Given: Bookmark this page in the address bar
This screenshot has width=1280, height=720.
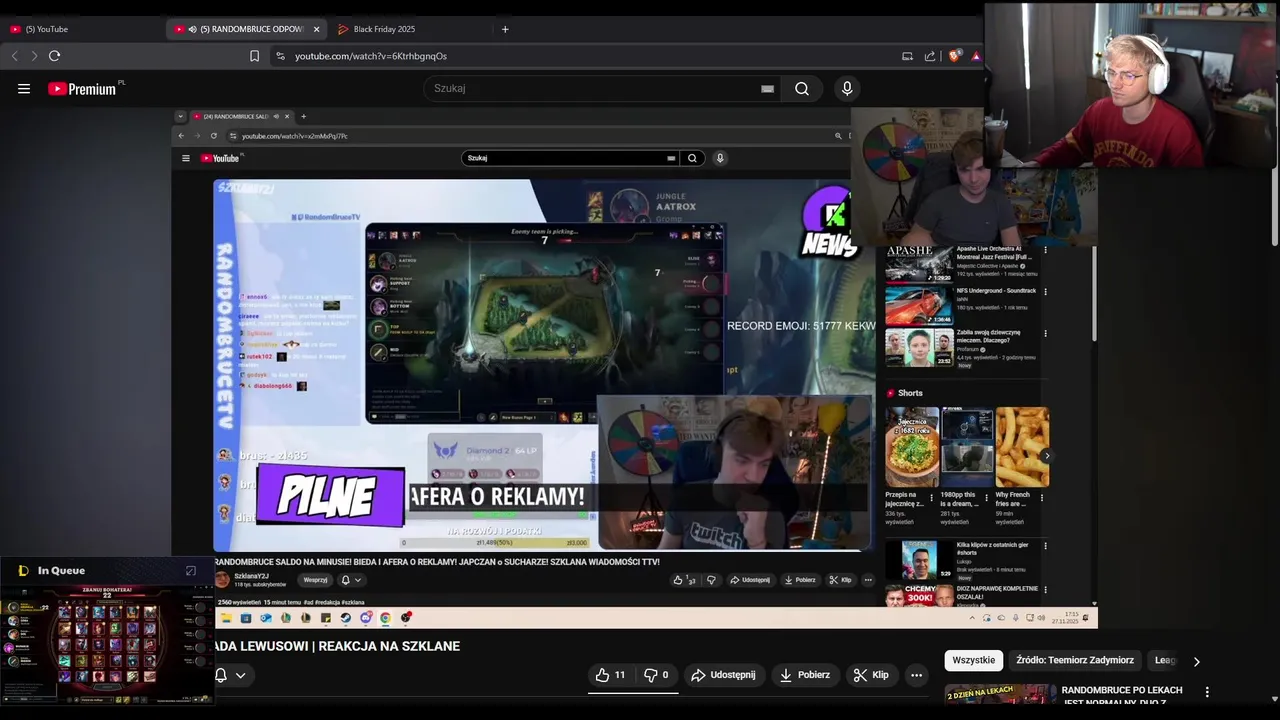Looking at the screenshot, I should point(254,56).
